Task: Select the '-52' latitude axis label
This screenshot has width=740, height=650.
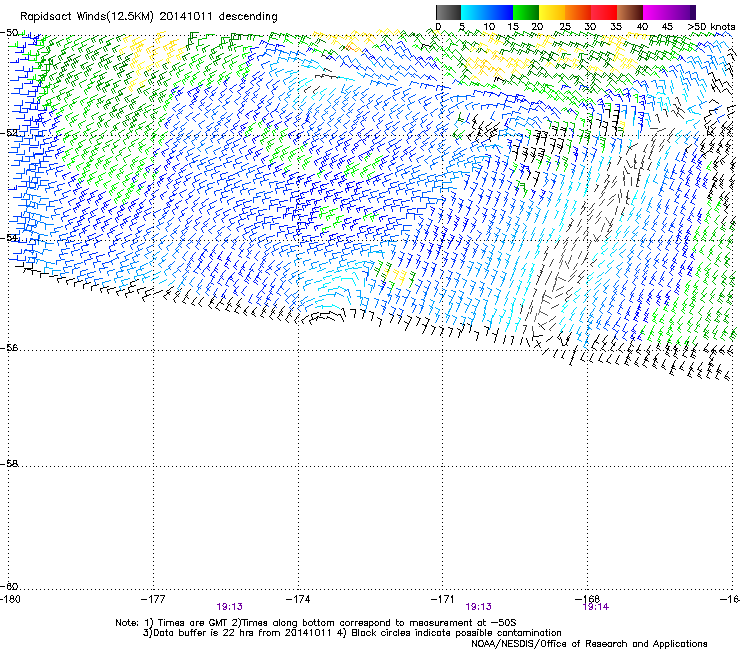Action: pos(9,133)
